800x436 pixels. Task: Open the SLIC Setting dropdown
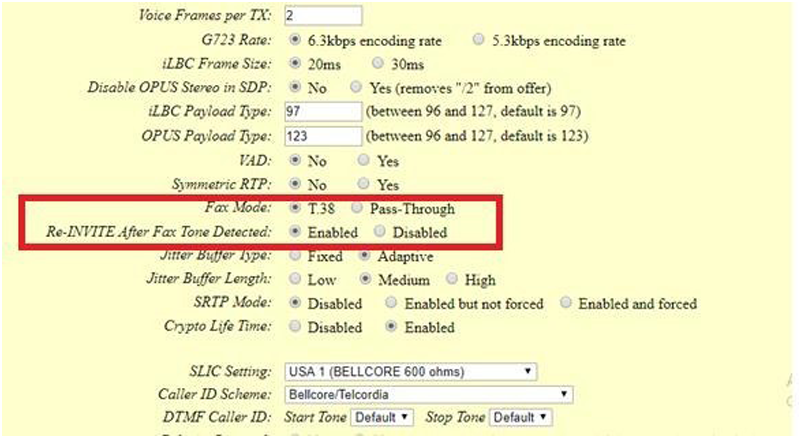[410, 372]
